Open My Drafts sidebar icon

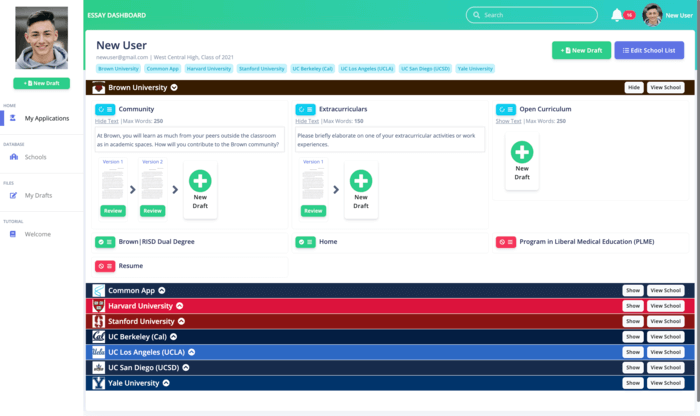tap(13, 196)
